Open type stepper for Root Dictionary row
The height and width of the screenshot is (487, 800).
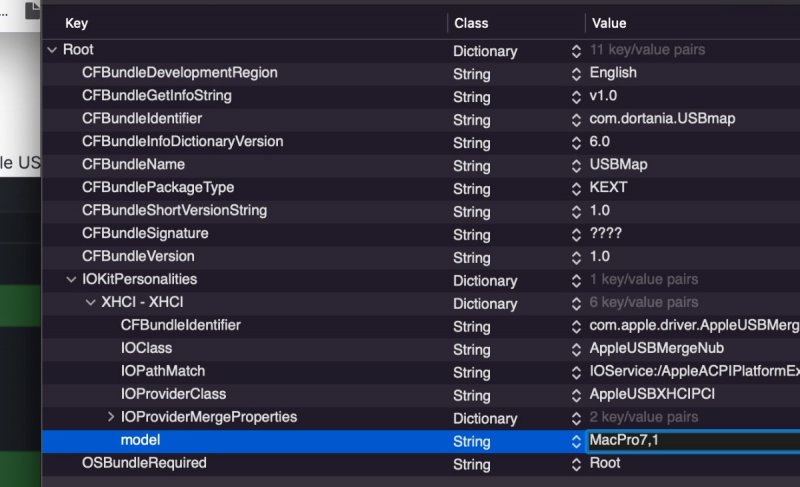[576, 50]
